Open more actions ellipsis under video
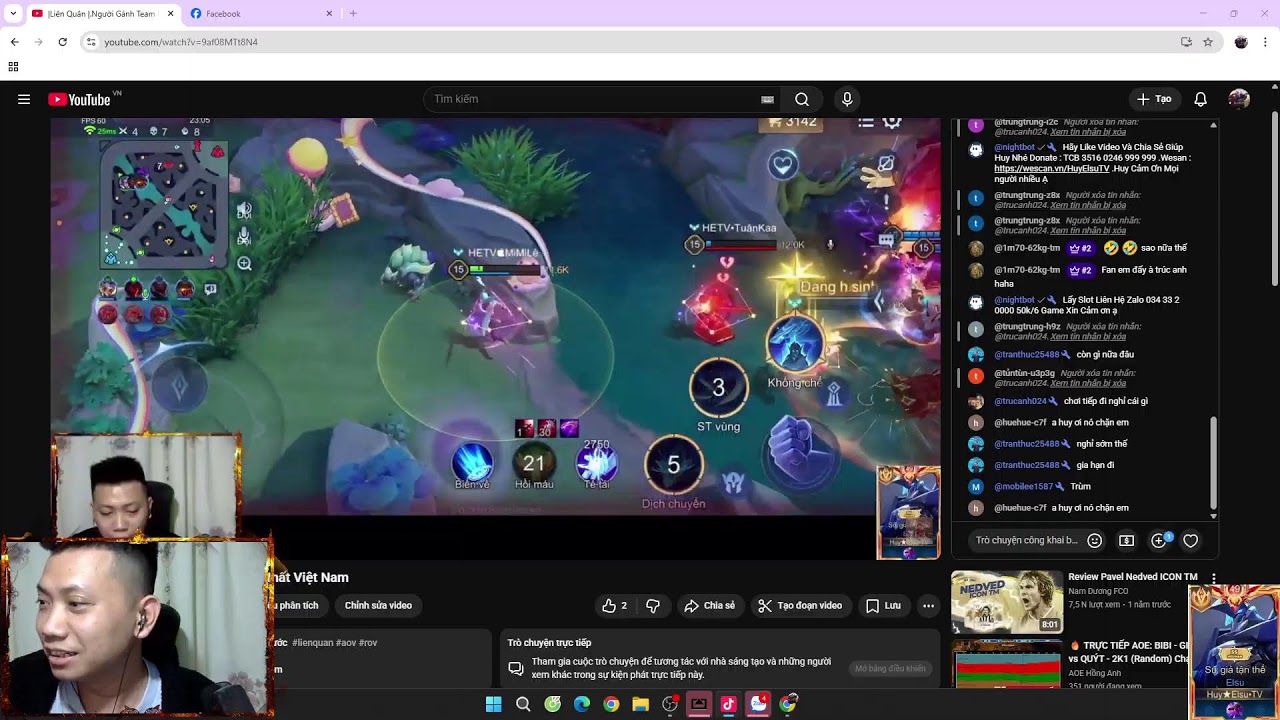The height and width of the screenshot is (720, 1280). click(x=929, y=606)
